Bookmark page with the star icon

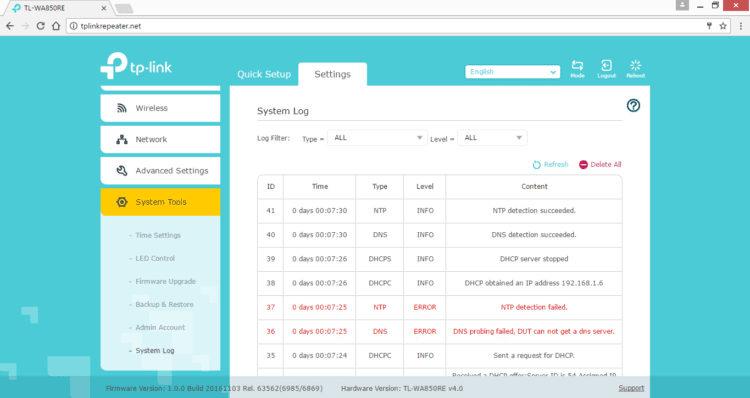pos(723,26)
